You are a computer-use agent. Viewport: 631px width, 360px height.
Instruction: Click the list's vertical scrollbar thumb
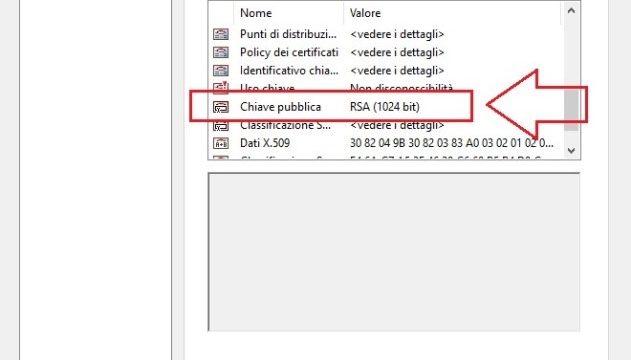(571, 110)
